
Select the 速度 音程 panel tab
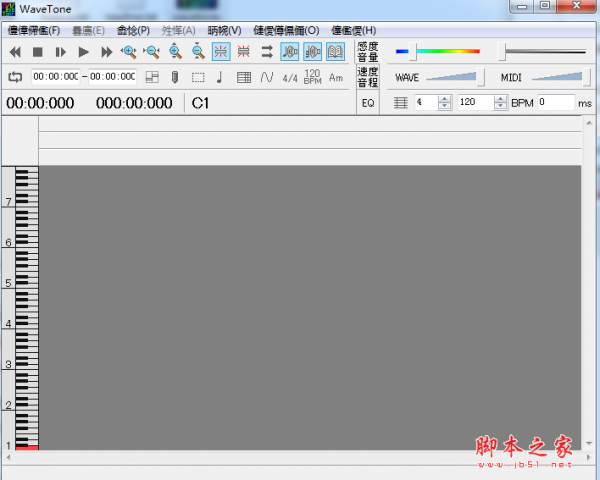[367, 77]
